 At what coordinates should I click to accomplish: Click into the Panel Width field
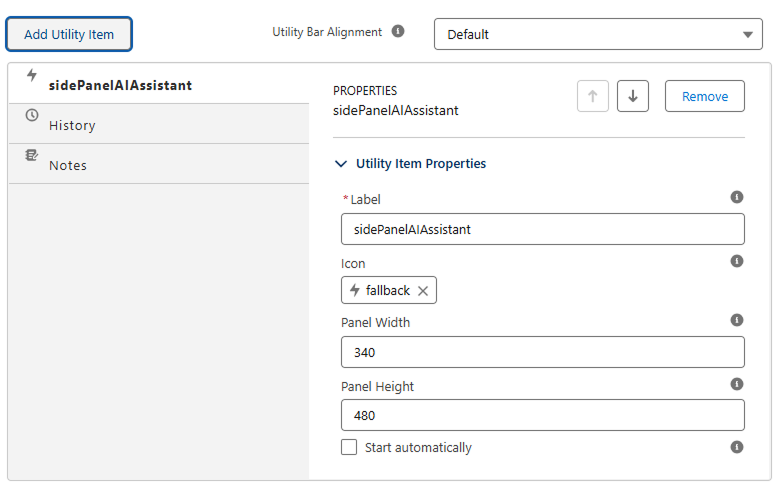pos(543,352)
